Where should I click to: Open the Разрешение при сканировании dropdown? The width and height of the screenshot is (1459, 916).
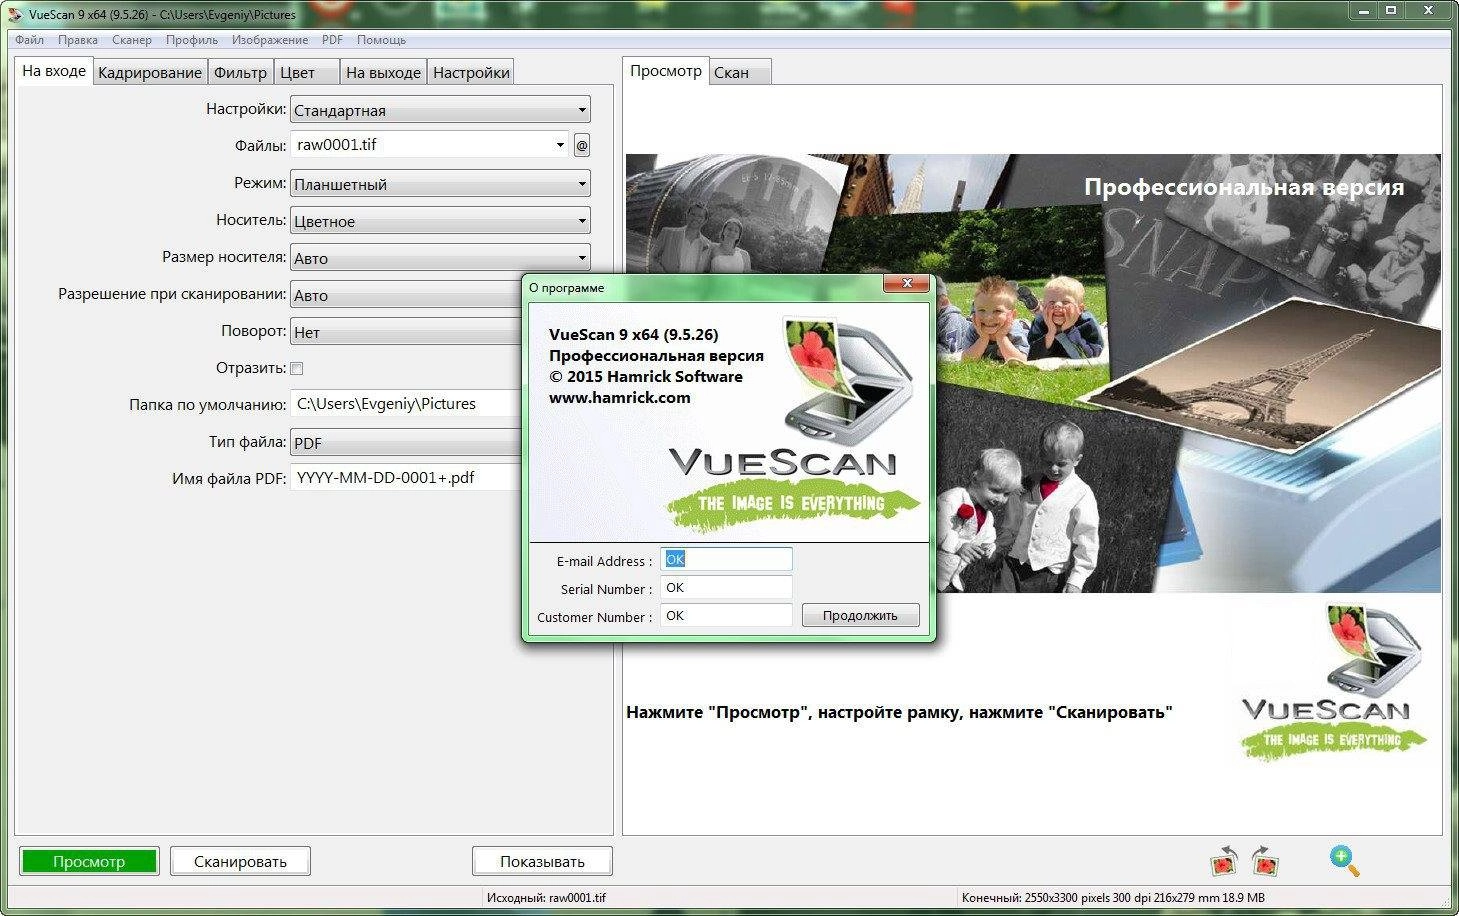[x=405, y=295]
